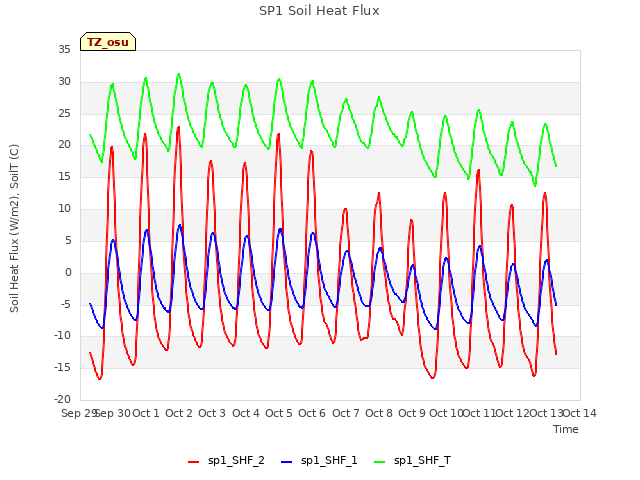Click the TZ_osu annotation label
This screenshot has width=640, height=480.
(108, 42)
